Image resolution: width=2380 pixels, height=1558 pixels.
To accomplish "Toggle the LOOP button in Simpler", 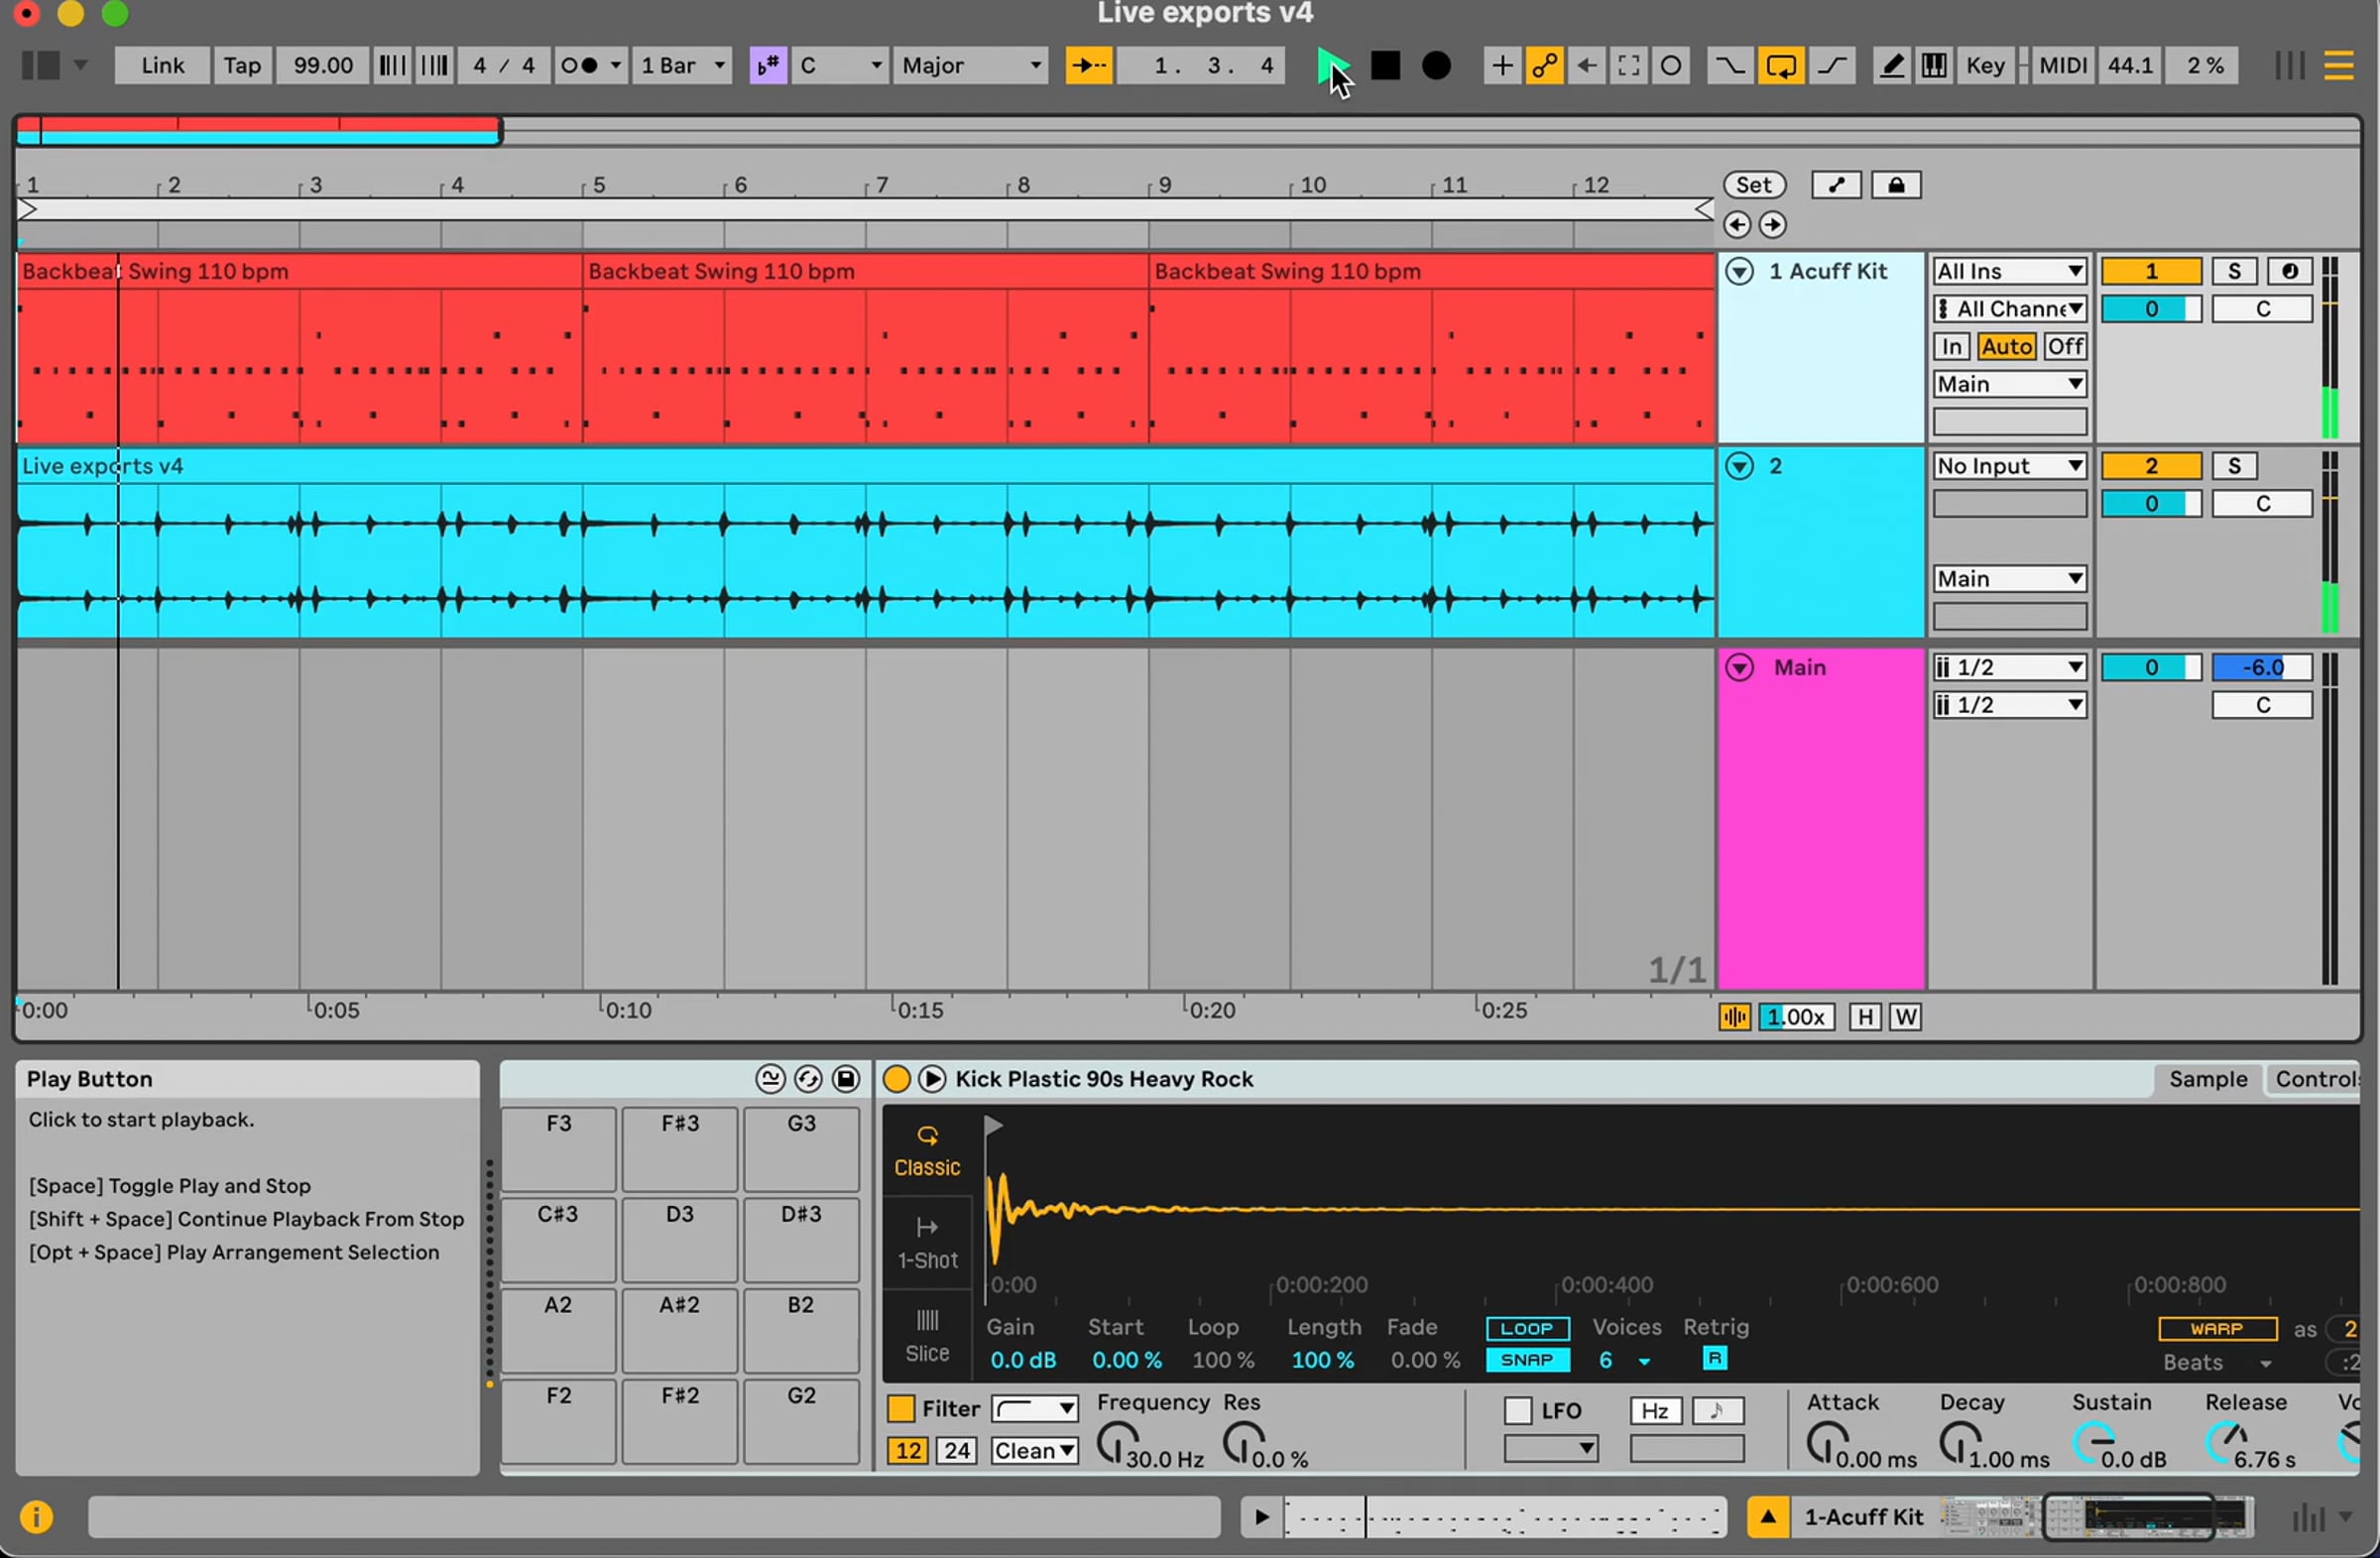I will tap(1527, 1329).
